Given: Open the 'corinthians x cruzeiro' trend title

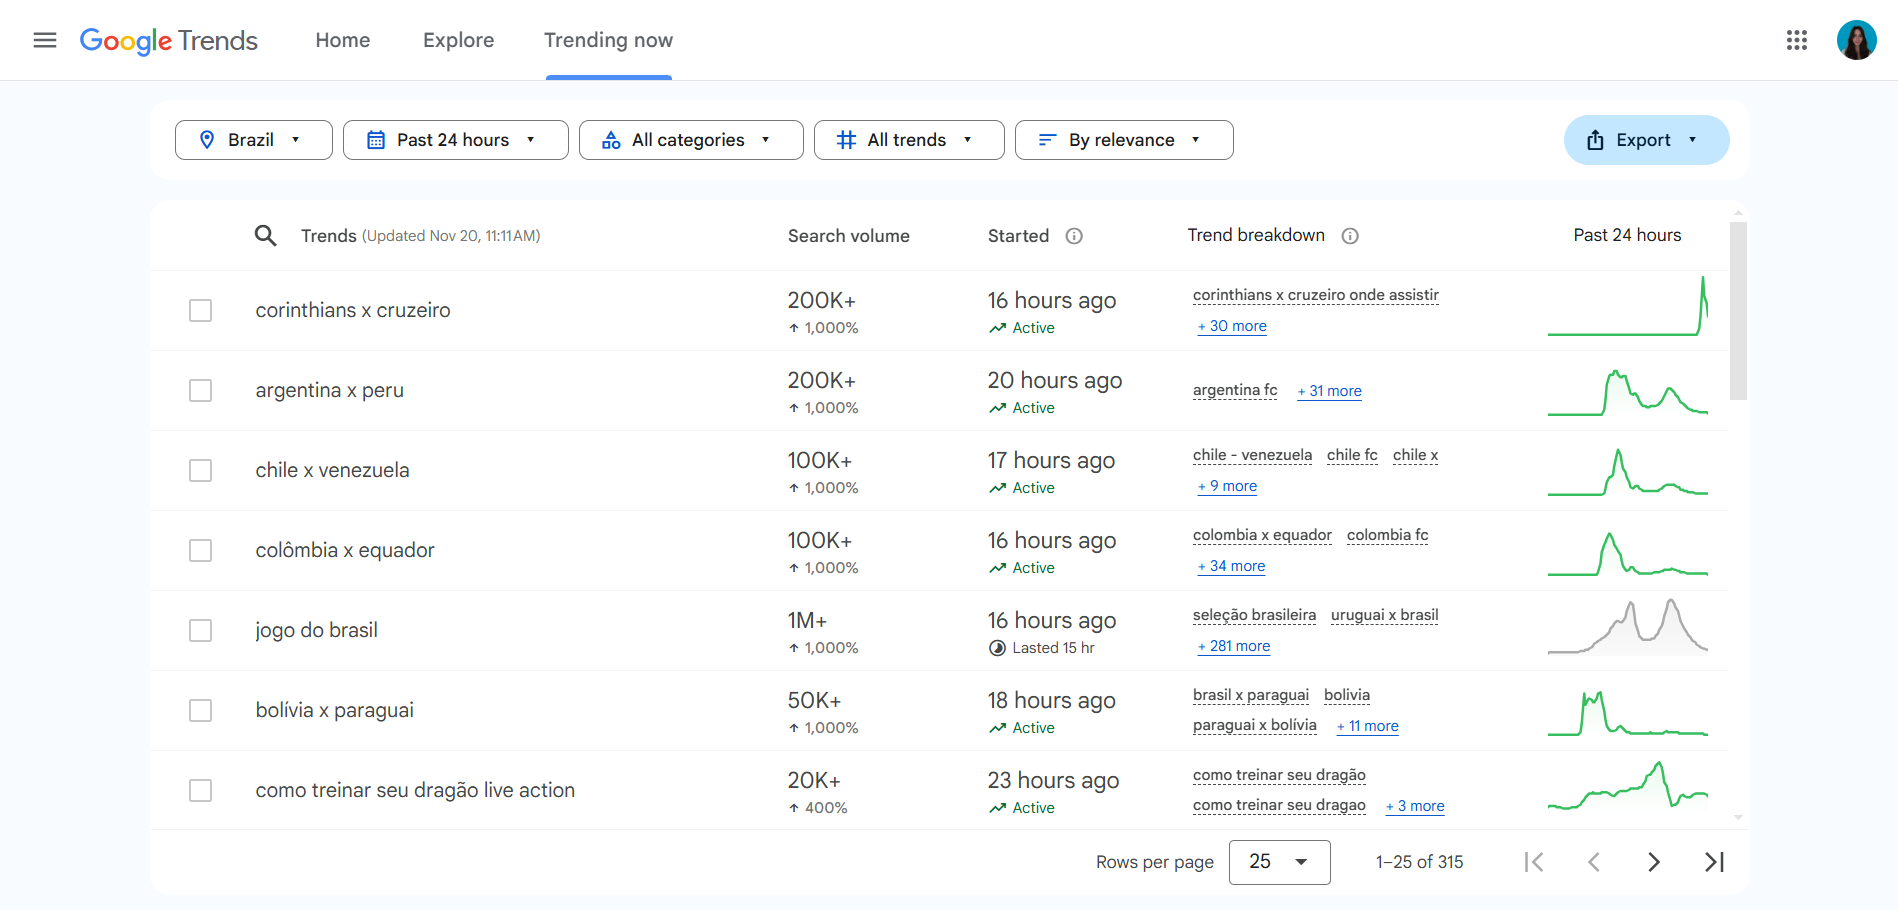Looking at the screenshot, I should coord(353,310).
